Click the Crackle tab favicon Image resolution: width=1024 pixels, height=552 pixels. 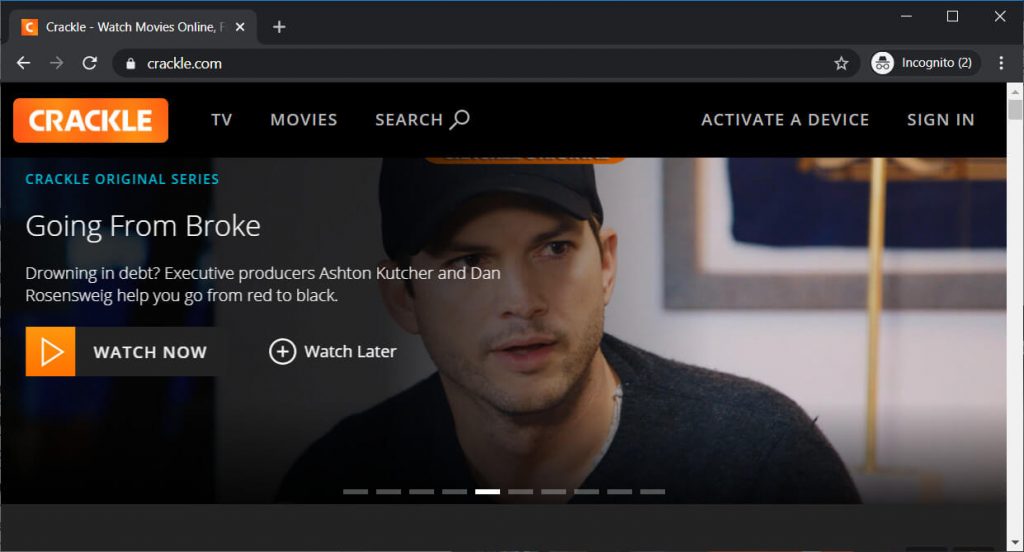coord(29,27)
